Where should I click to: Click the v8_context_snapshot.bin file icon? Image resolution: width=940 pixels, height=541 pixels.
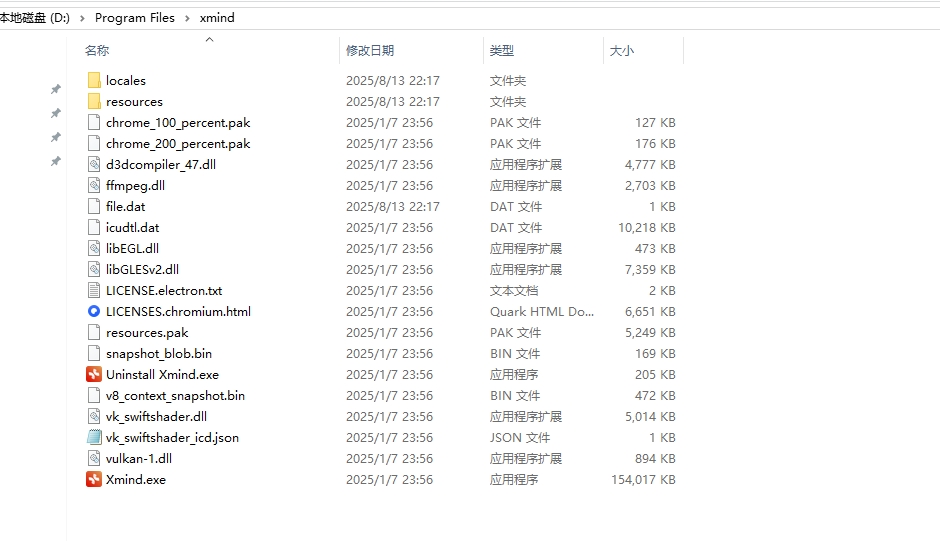pyautogui.click(x=94, y=395)
